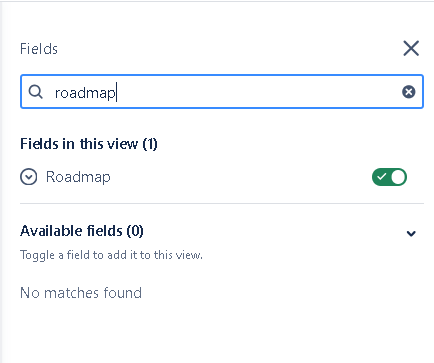Click the divider line below Roadmap row
The width and height of the screenshot is (434, 363).
(222, 203)
